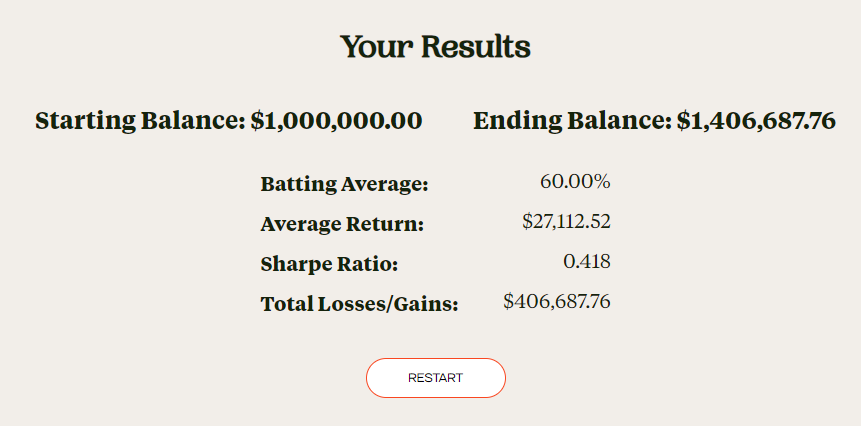Select the $1,000,000.00 starting balance amount
Screen dimensions: 861x426
click(336, 121)
